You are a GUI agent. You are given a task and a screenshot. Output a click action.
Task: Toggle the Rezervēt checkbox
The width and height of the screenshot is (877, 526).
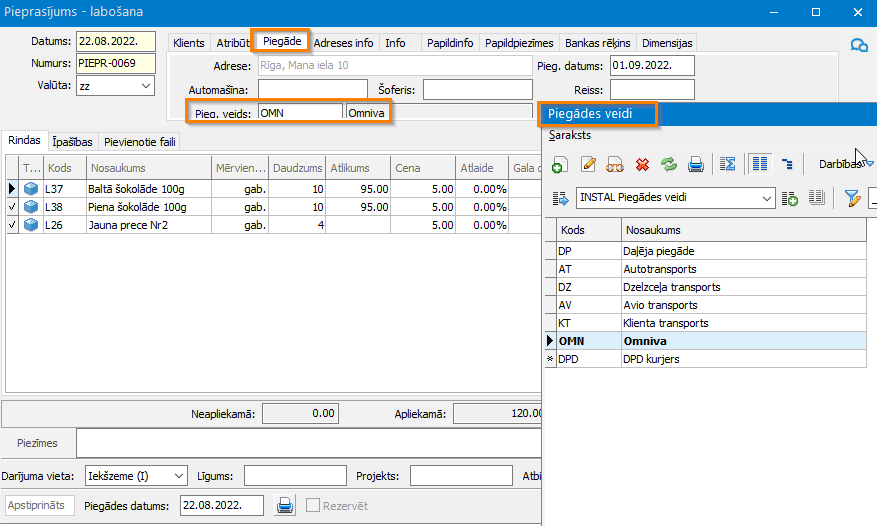(x=313, y=506)
